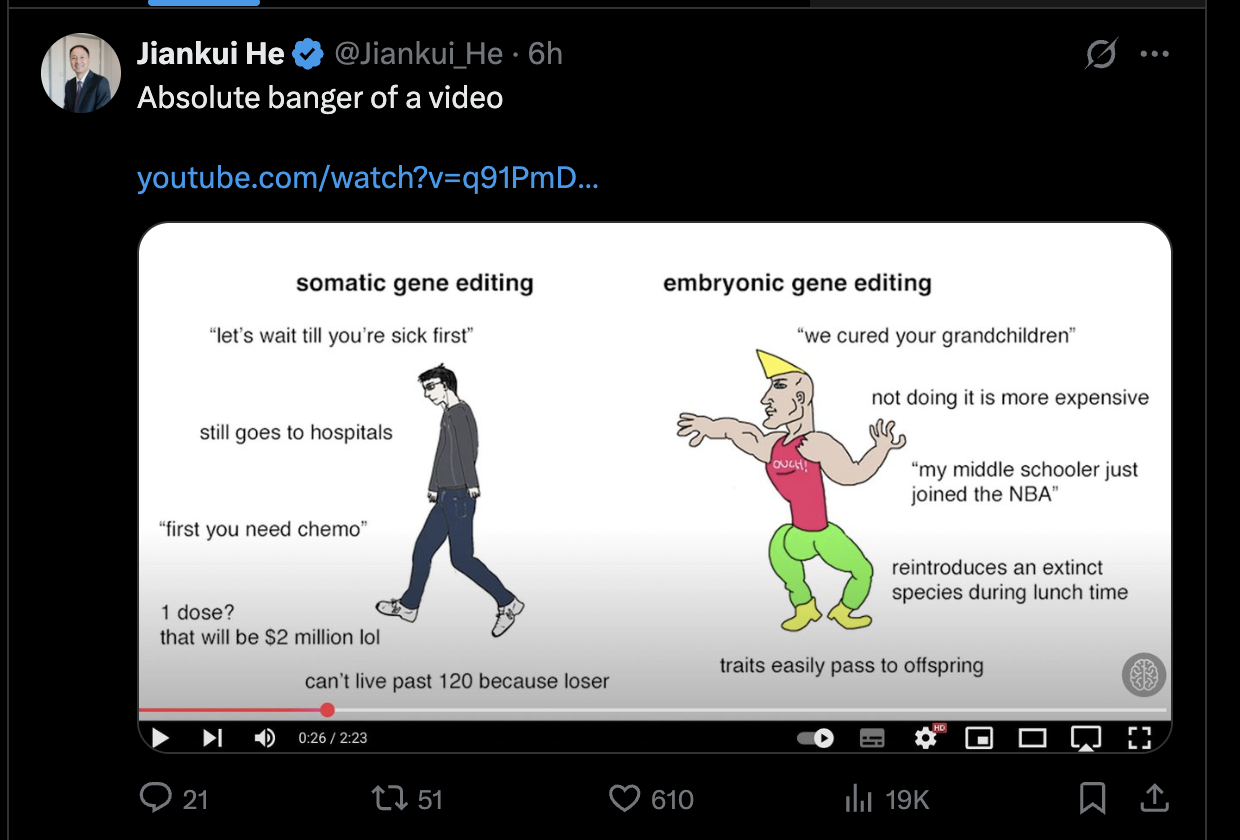Bookmark this tweet
The width and height of the screenshot is (1240, 840).
(x=1092, y=798)
